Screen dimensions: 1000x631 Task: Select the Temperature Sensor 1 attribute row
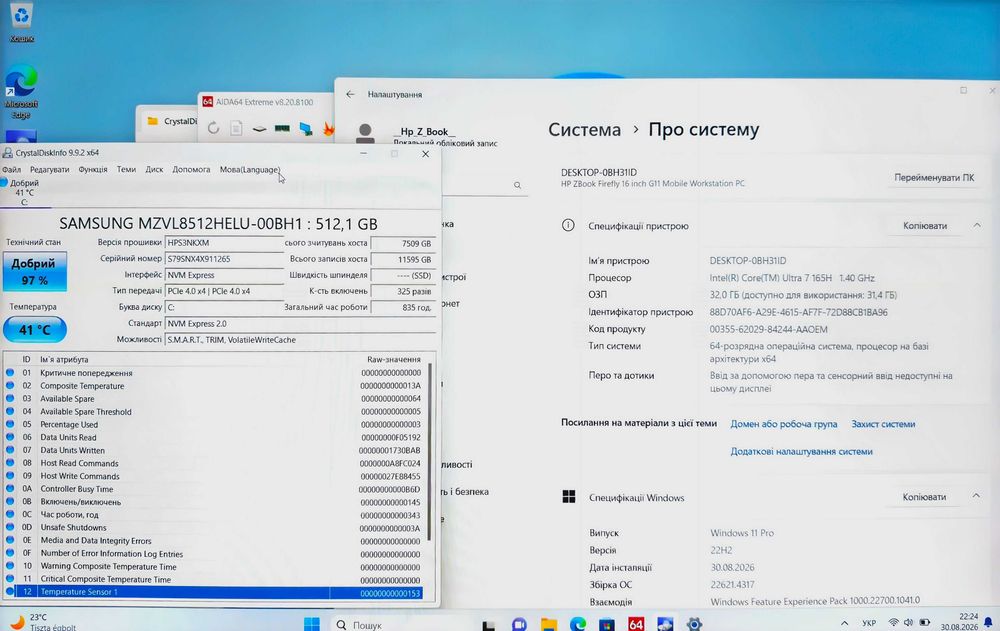[214, 593]
